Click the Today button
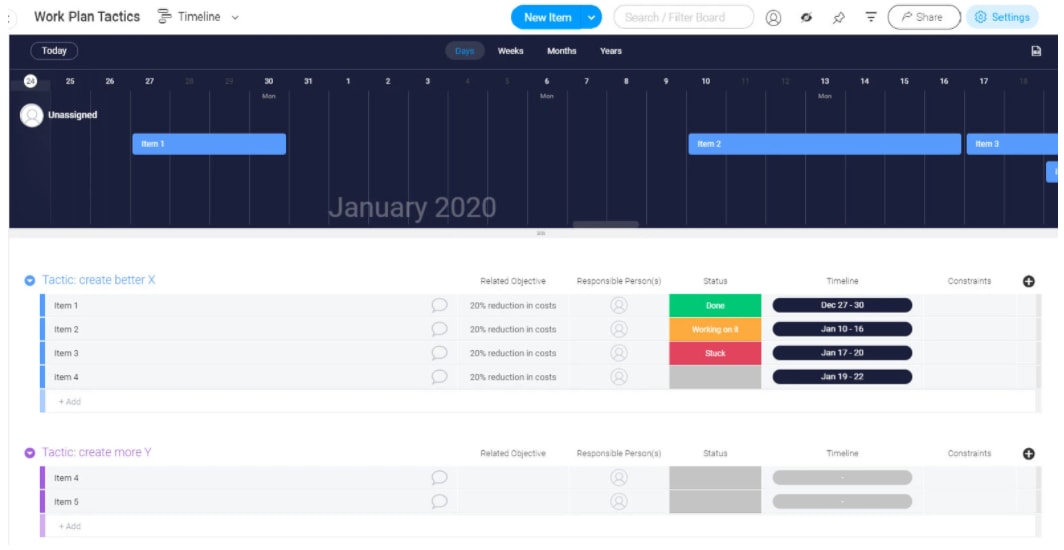This screenshot has height=550, width=1064. click(54, 51)
